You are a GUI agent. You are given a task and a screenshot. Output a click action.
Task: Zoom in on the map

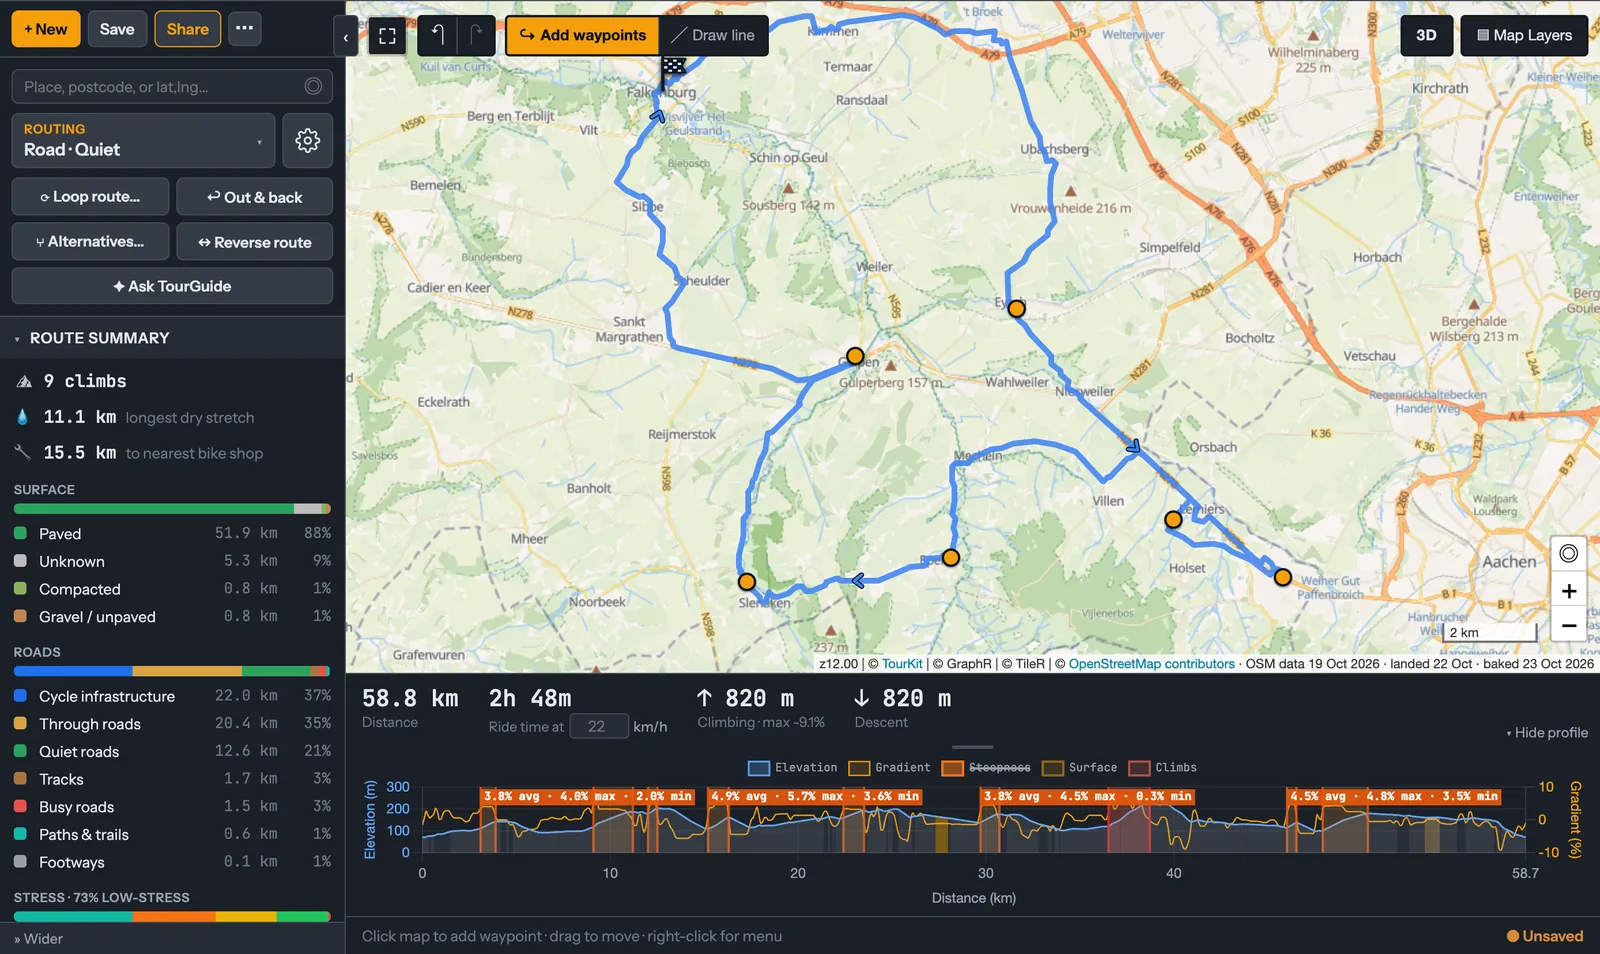click(1568, 591)
